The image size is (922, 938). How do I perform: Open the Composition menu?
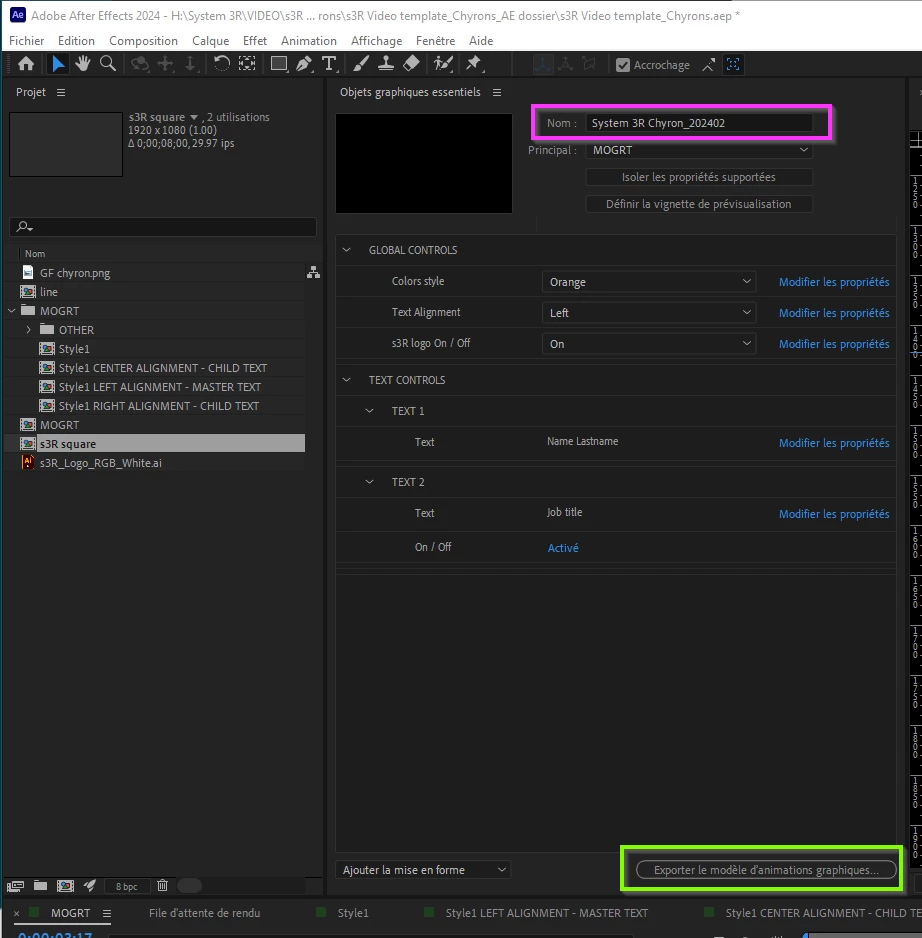pyautogui.click(x=143, y=41)
